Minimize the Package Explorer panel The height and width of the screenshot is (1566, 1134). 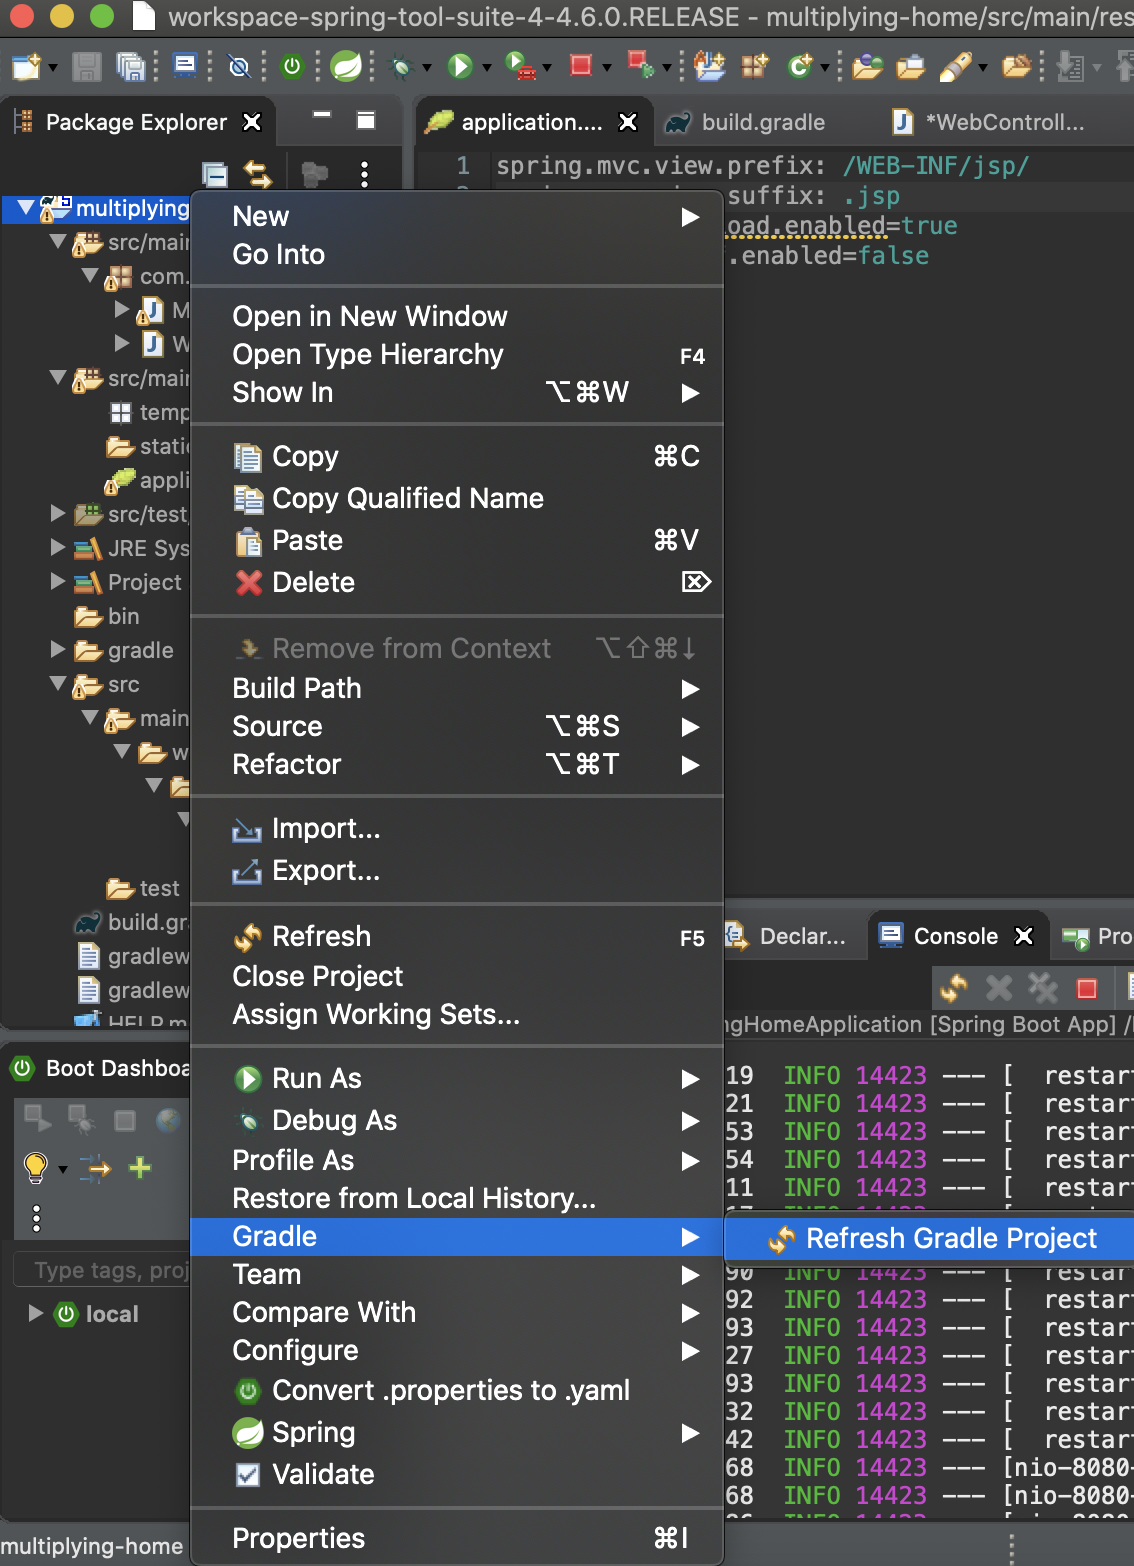322,115
